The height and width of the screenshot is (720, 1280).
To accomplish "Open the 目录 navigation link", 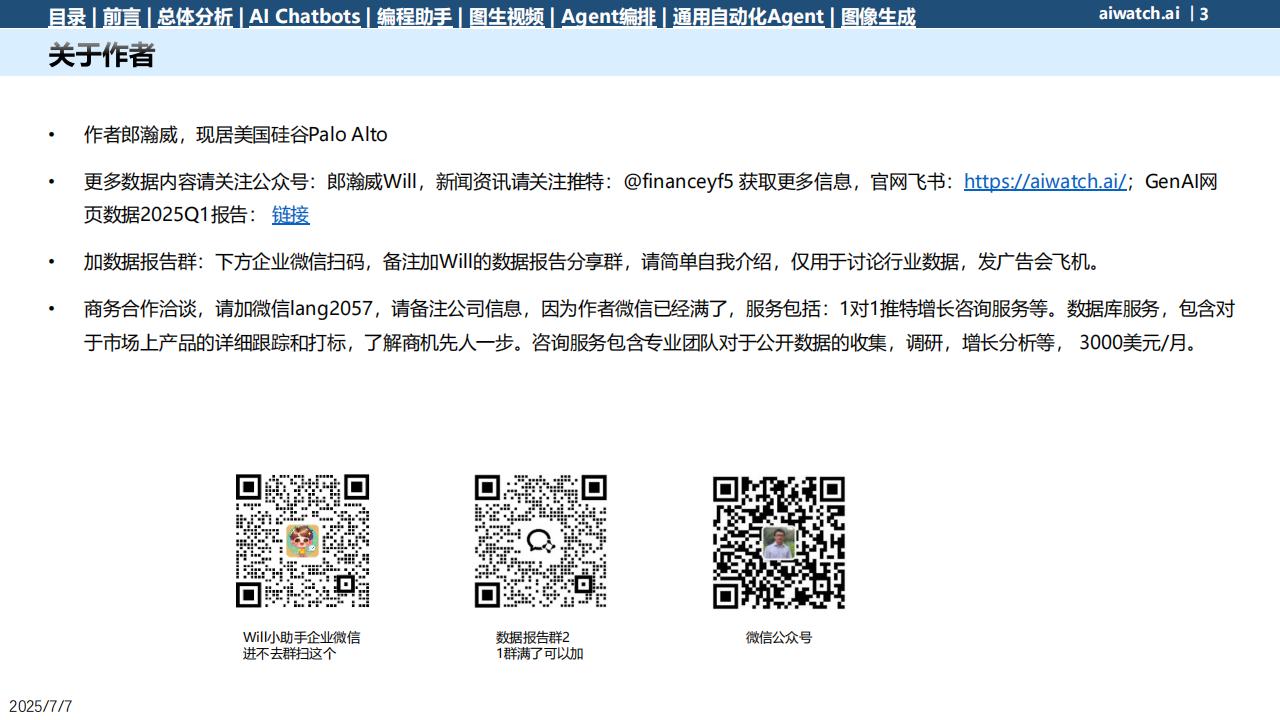I will tap(67, 16).
